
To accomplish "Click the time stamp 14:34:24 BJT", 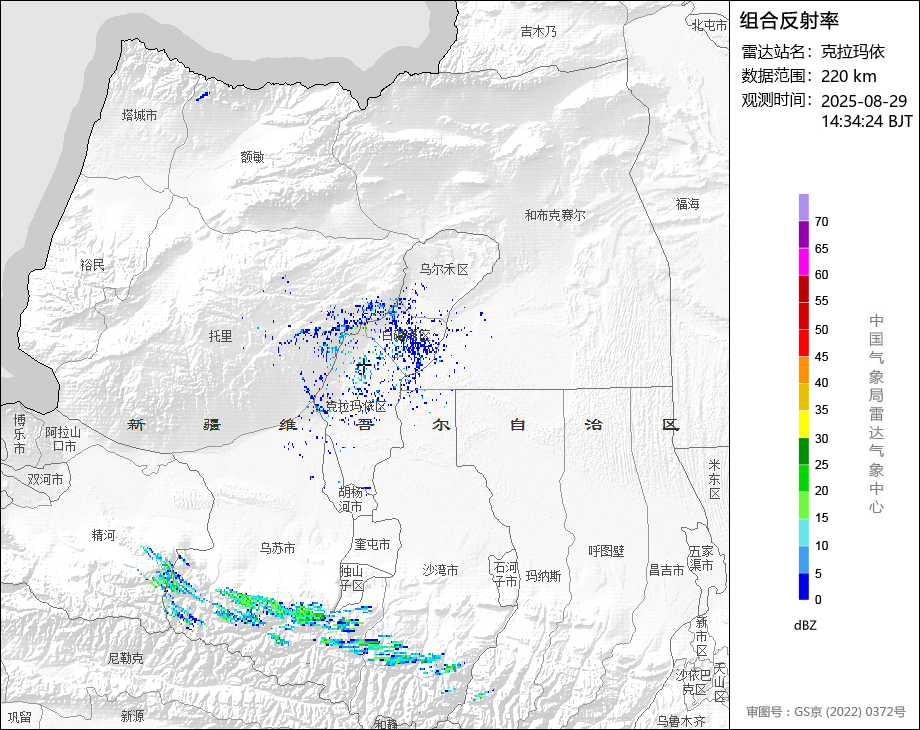I will [867, 121].
